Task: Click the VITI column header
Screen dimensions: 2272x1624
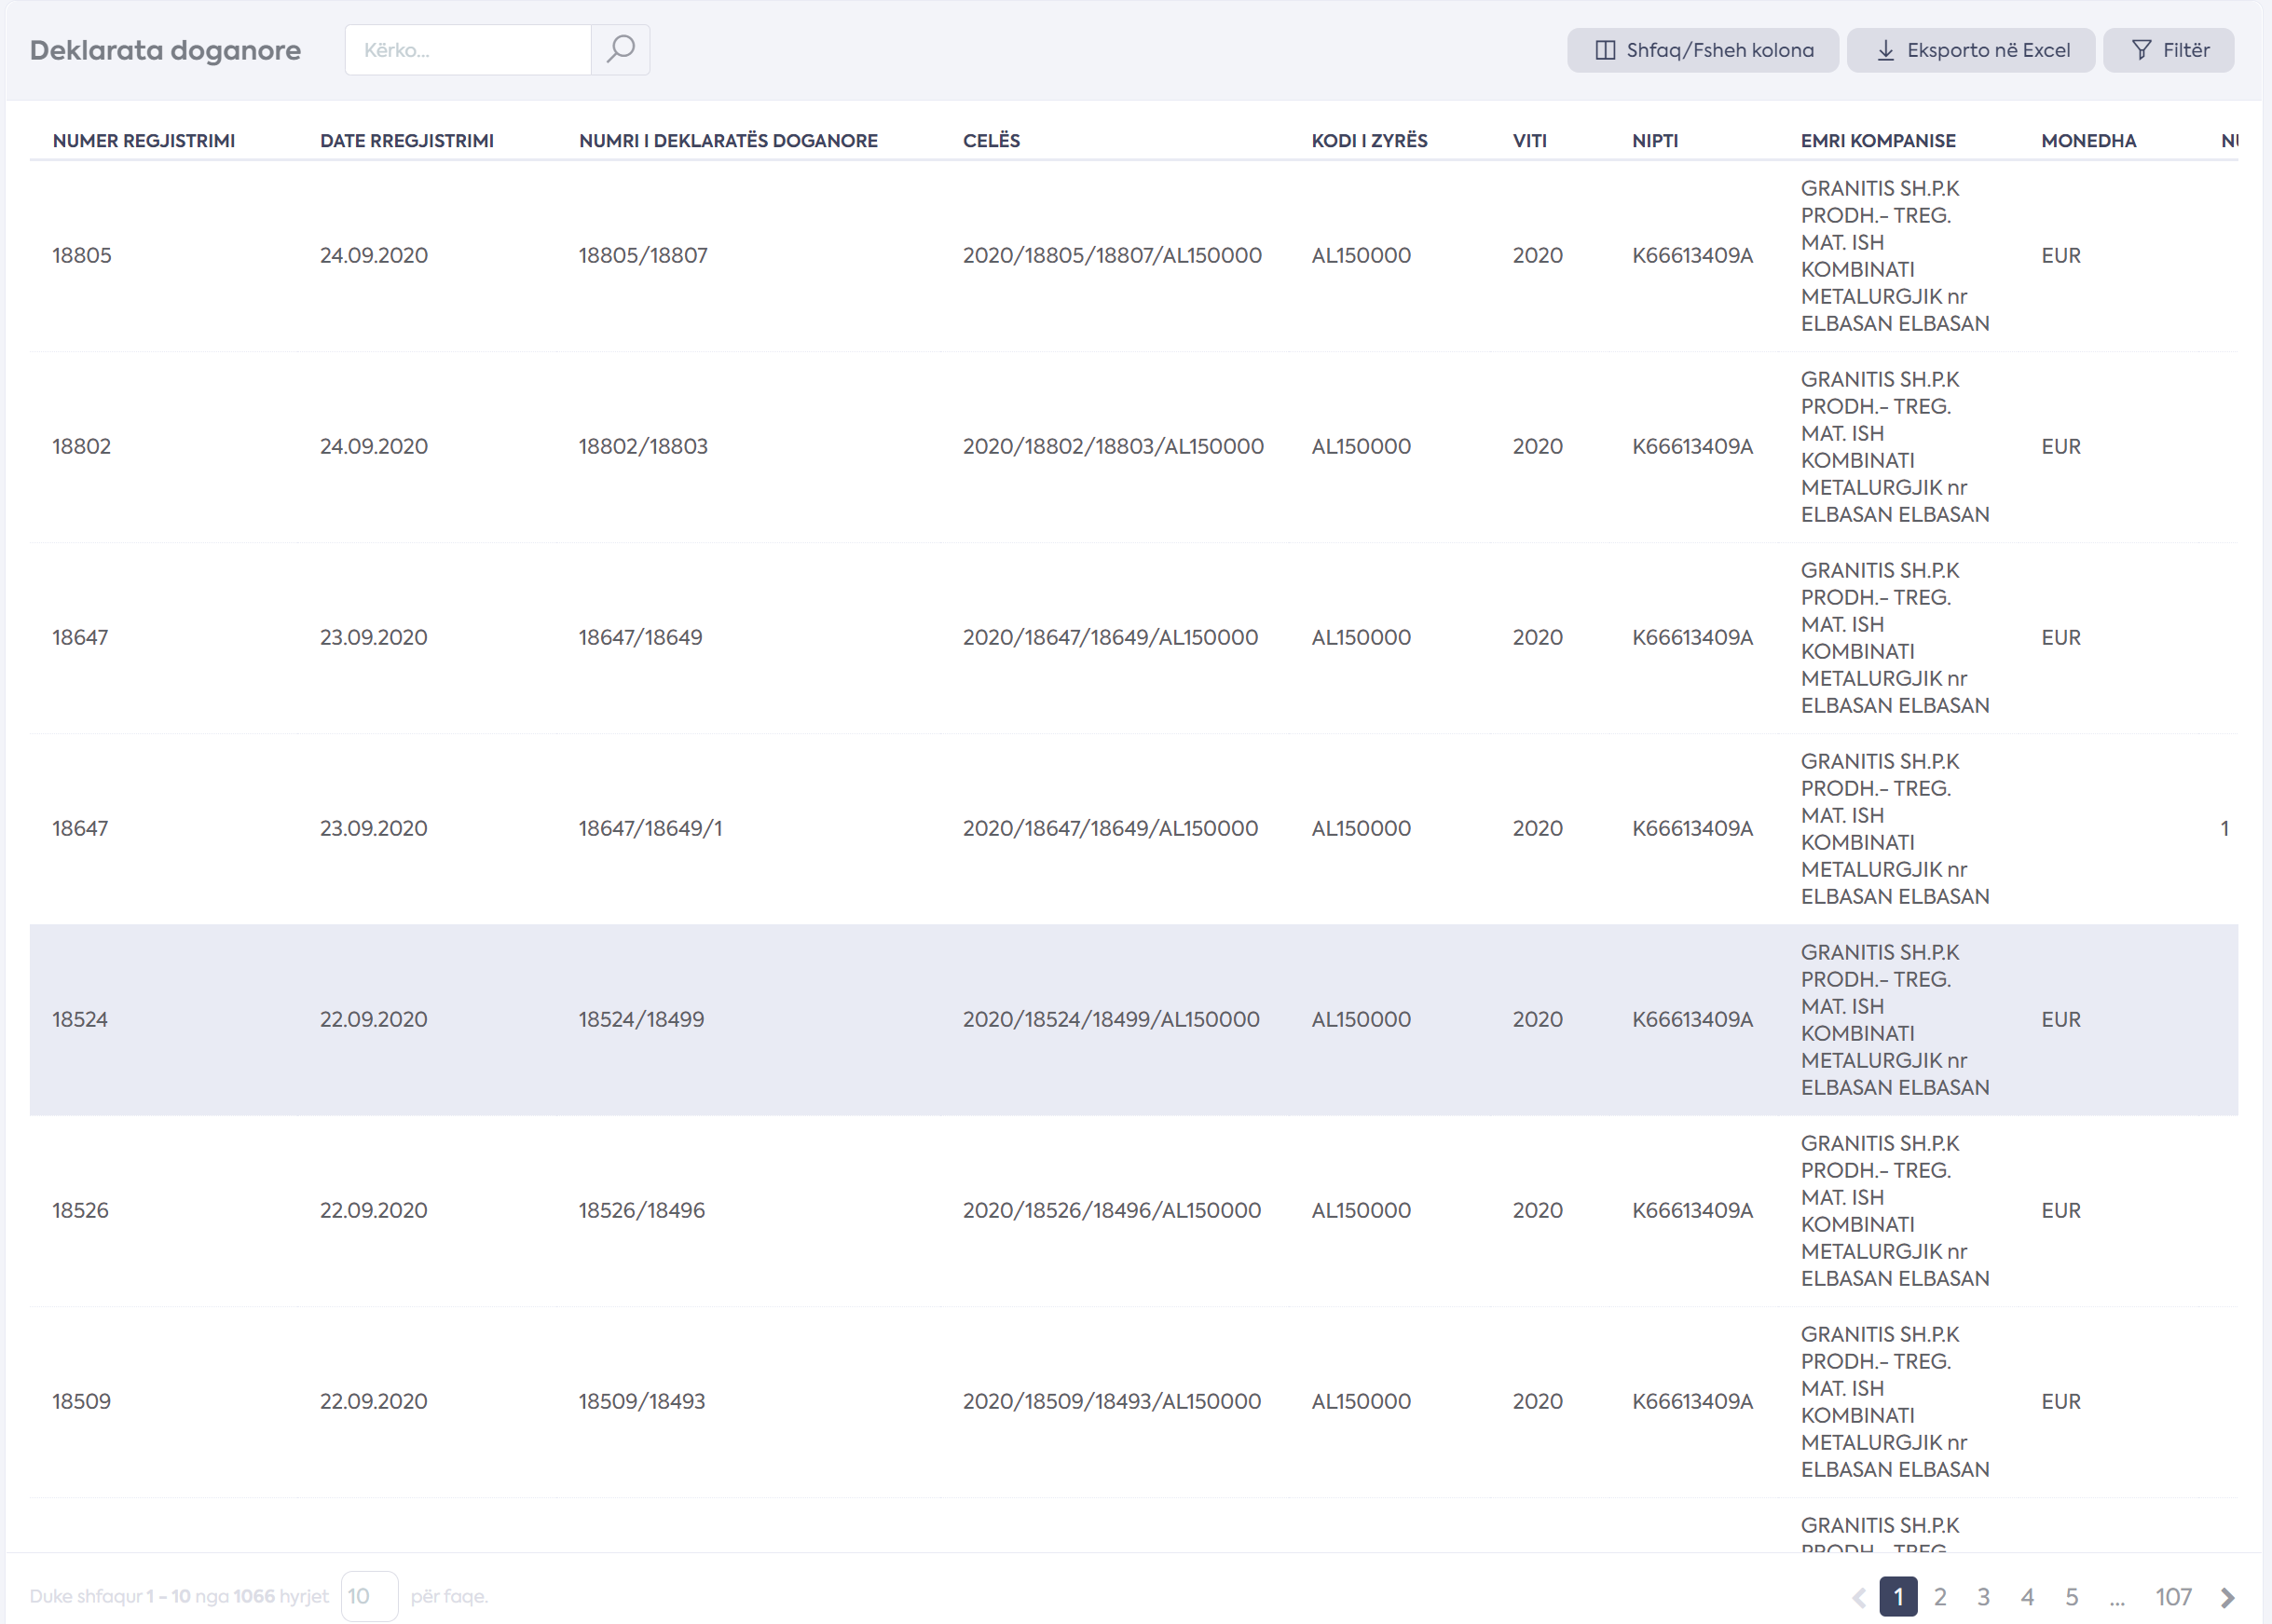Action: click(x=1529, y=141)
